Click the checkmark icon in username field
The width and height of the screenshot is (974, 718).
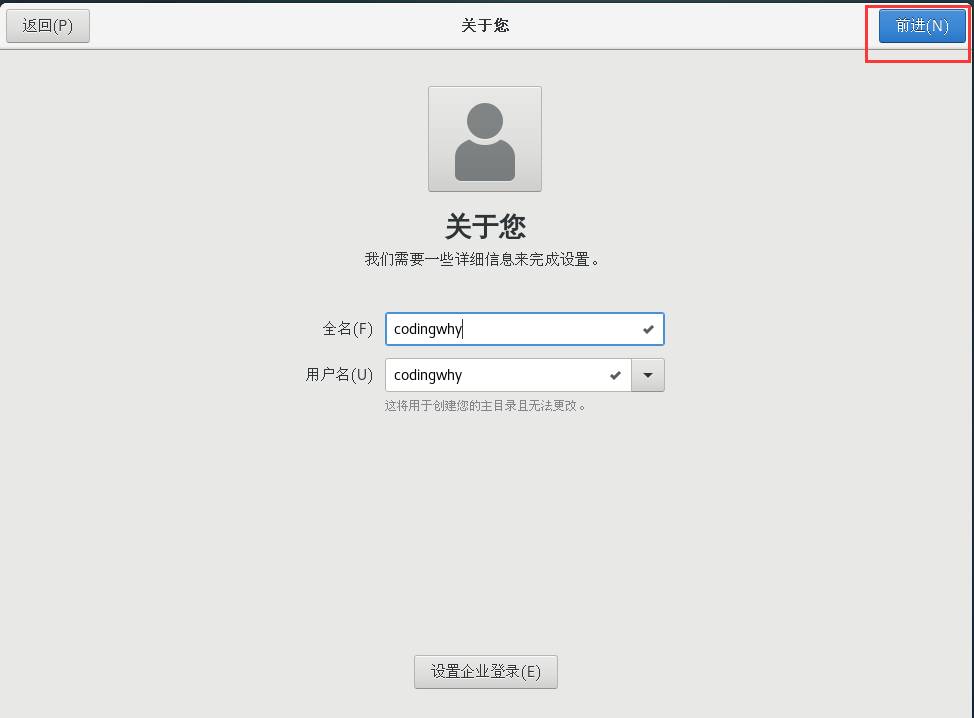(x=613, y=374)
